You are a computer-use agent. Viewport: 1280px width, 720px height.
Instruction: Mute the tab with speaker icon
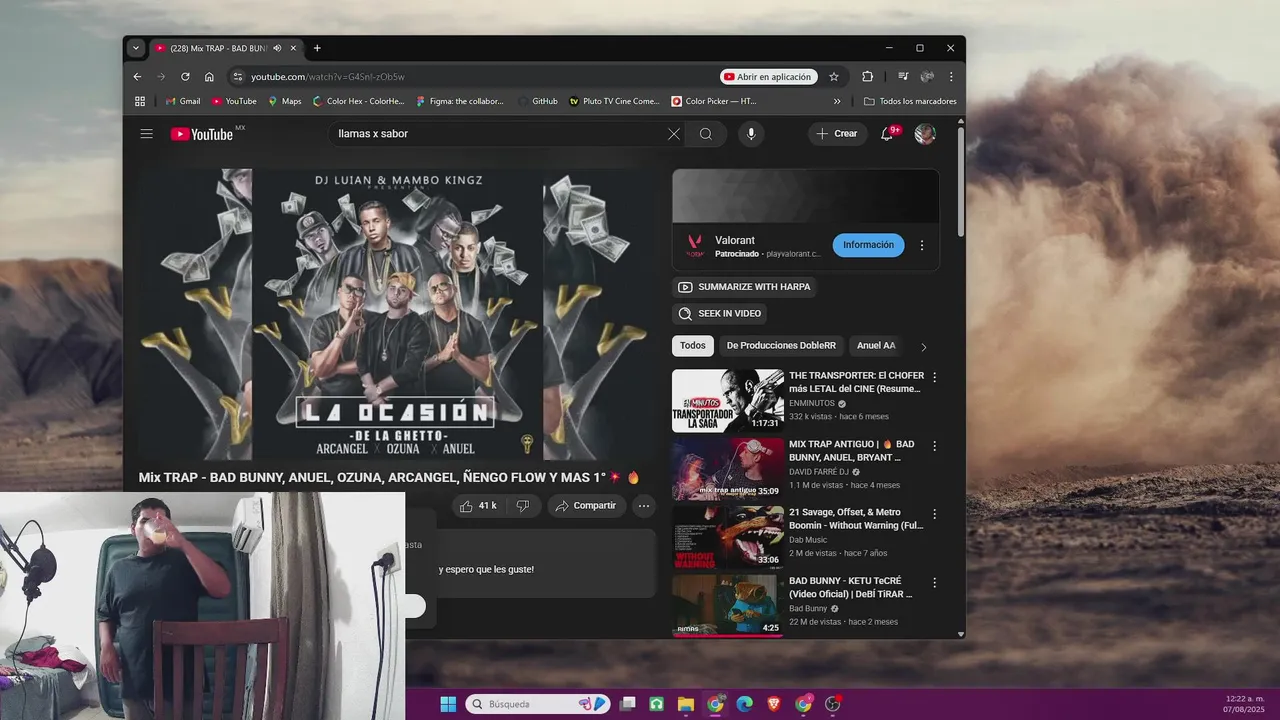pos(277,48)
